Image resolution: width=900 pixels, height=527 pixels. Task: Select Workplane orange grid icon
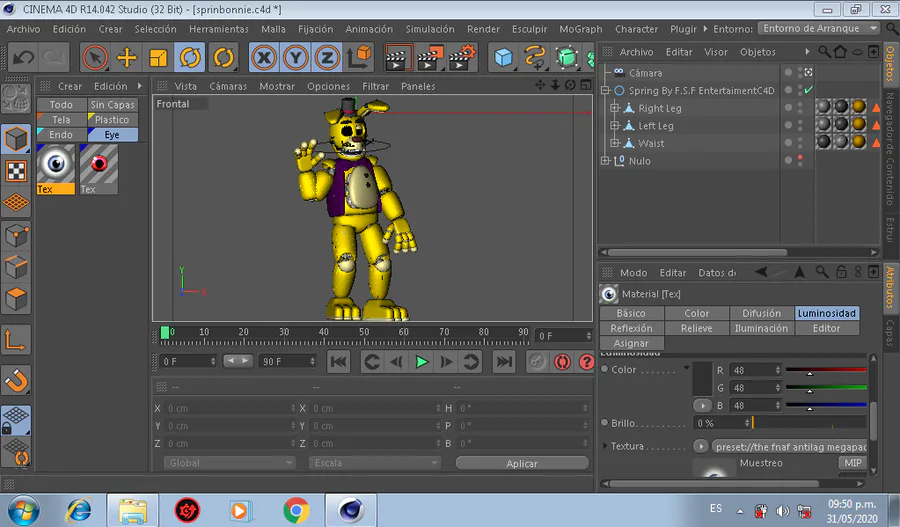pyautogui.click(x=15, y=203)
